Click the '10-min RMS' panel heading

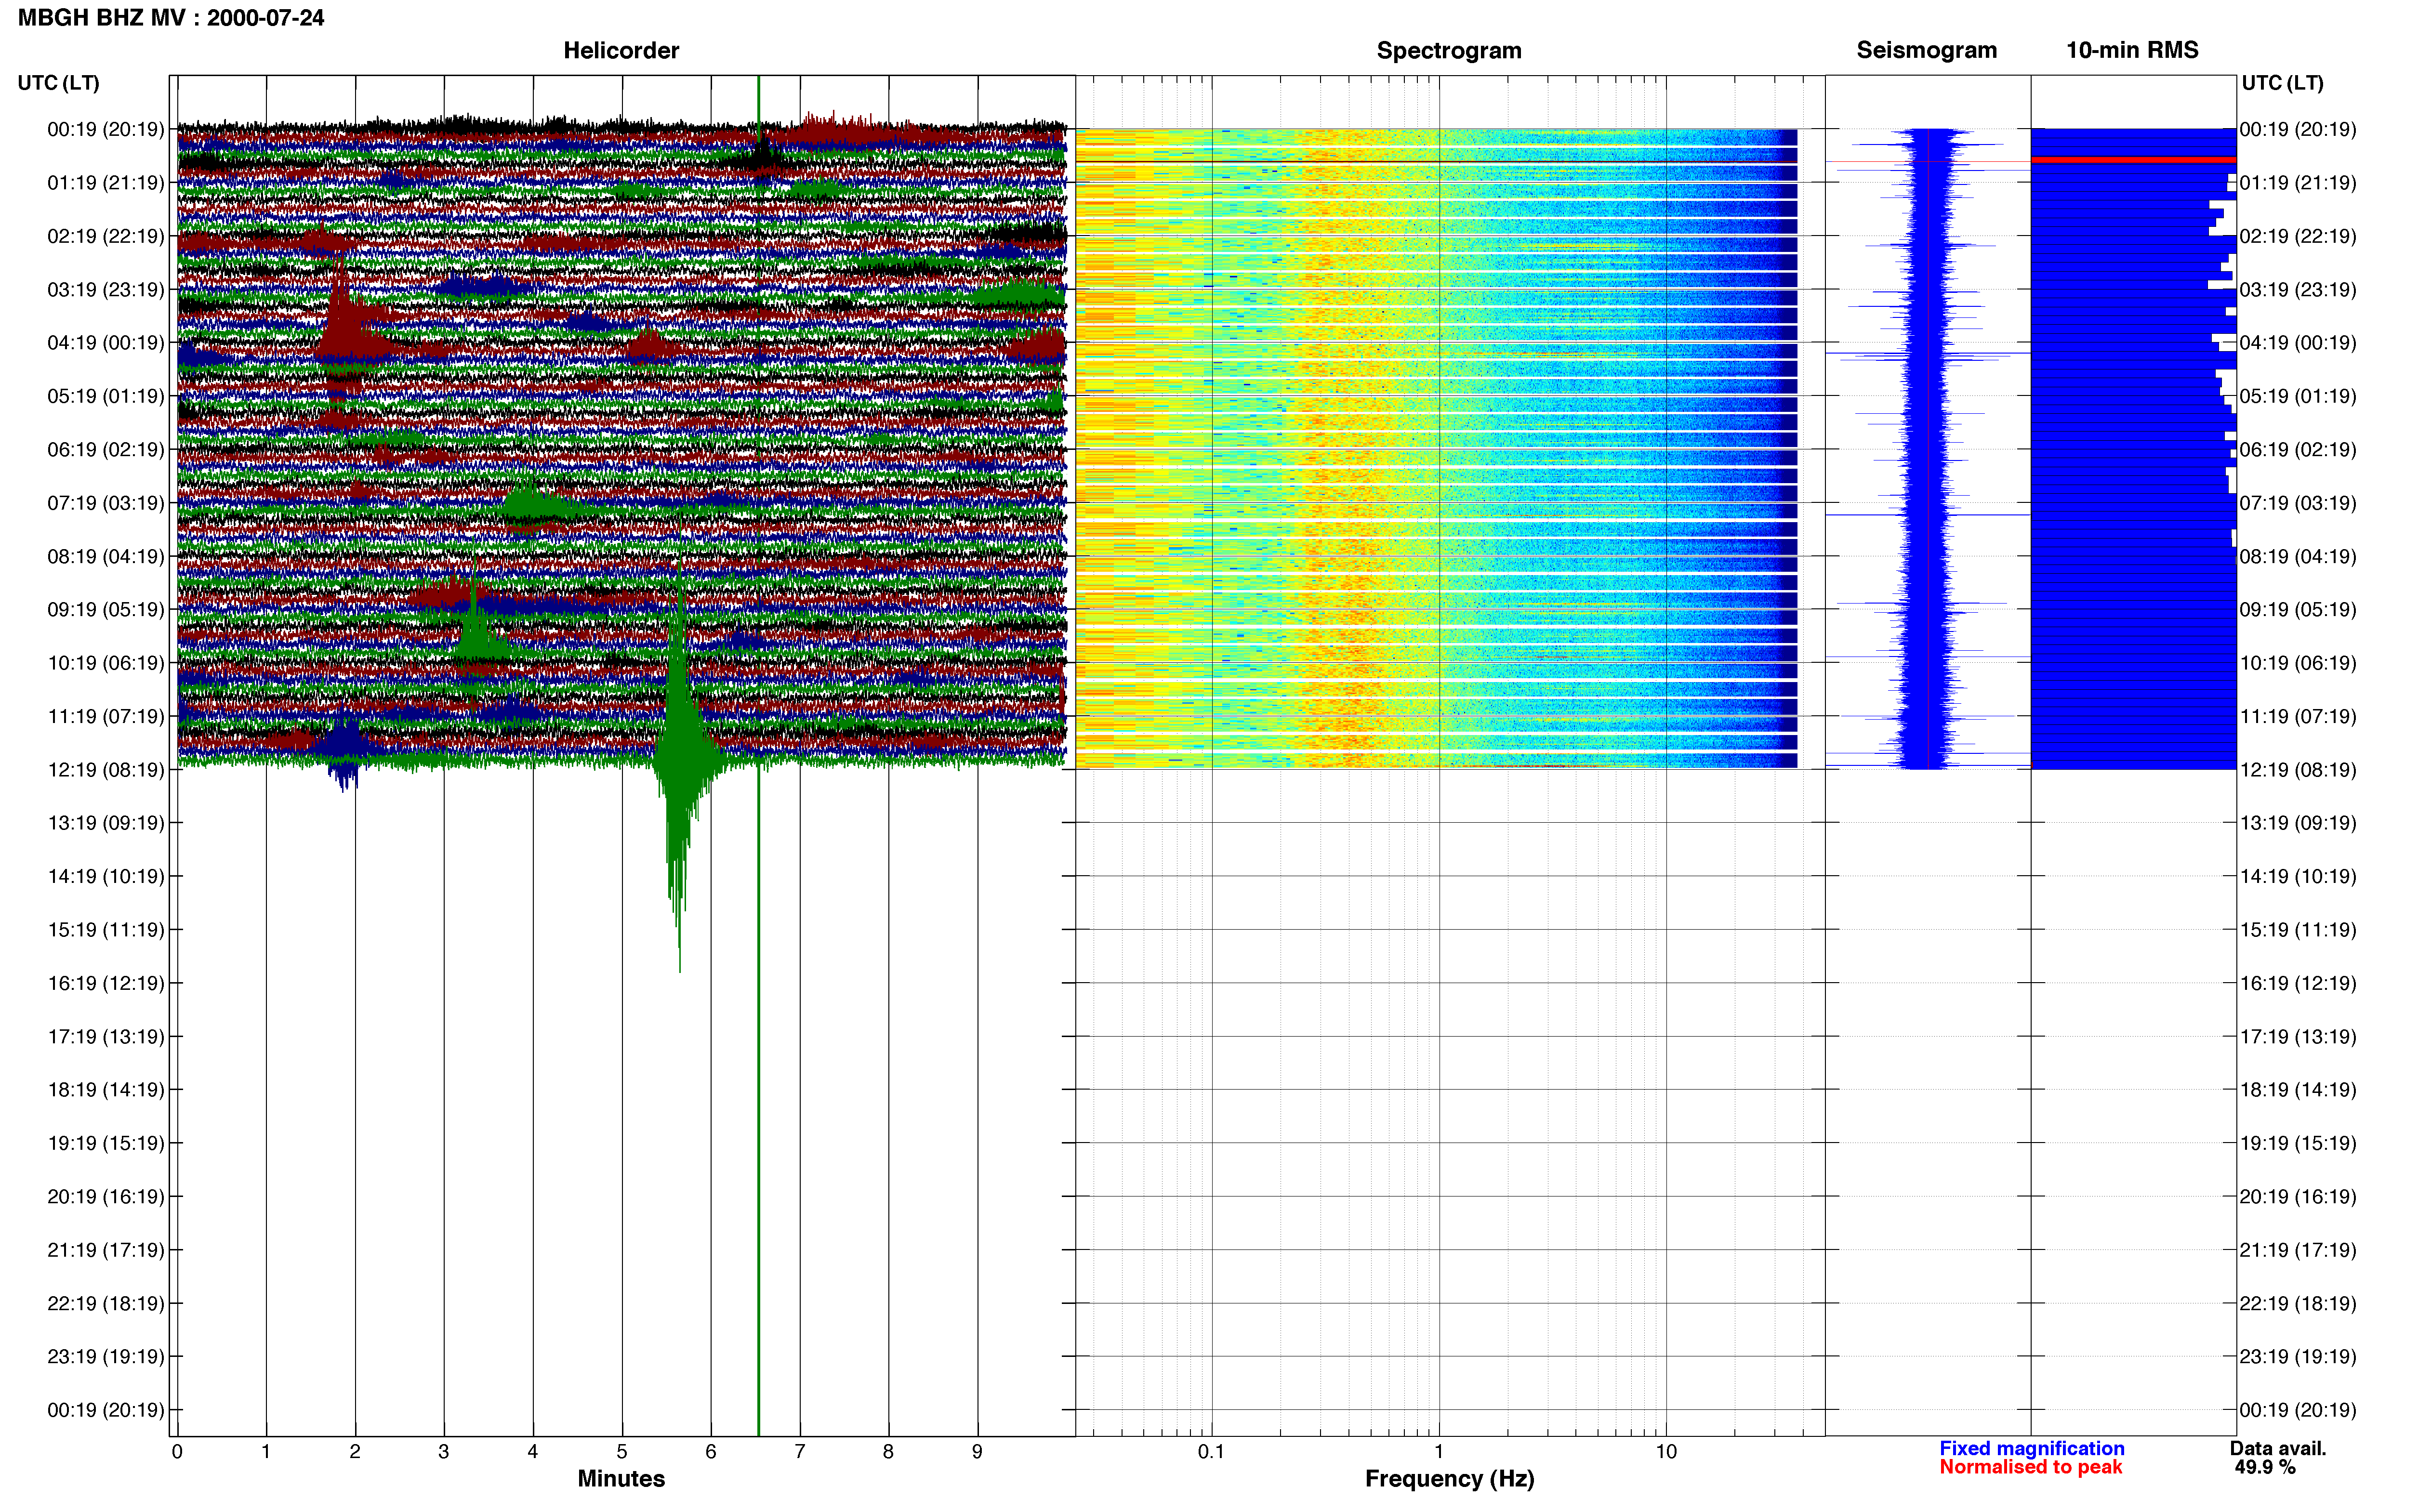pos(2132,50)
